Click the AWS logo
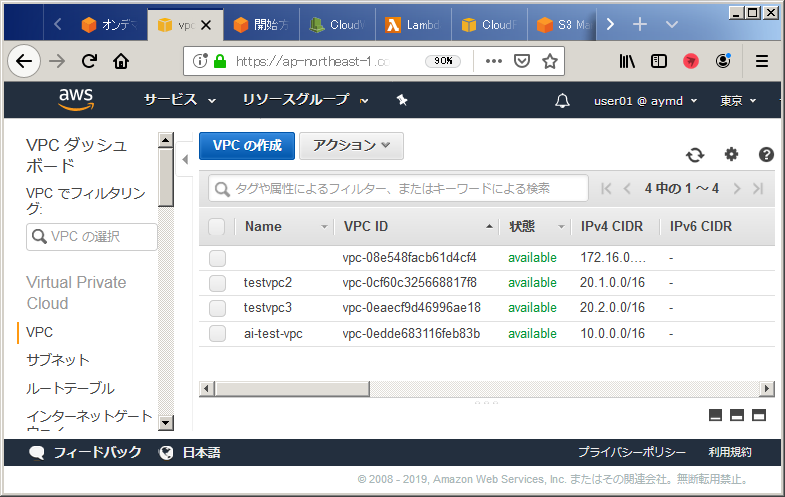 point(76,99)
